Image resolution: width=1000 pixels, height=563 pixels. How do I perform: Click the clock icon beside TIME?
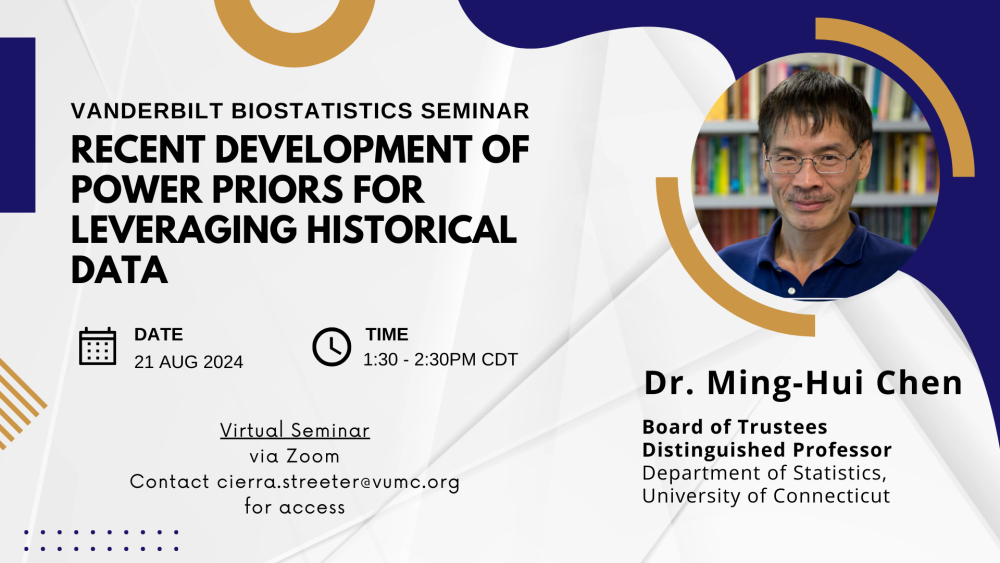click(331, 346)
